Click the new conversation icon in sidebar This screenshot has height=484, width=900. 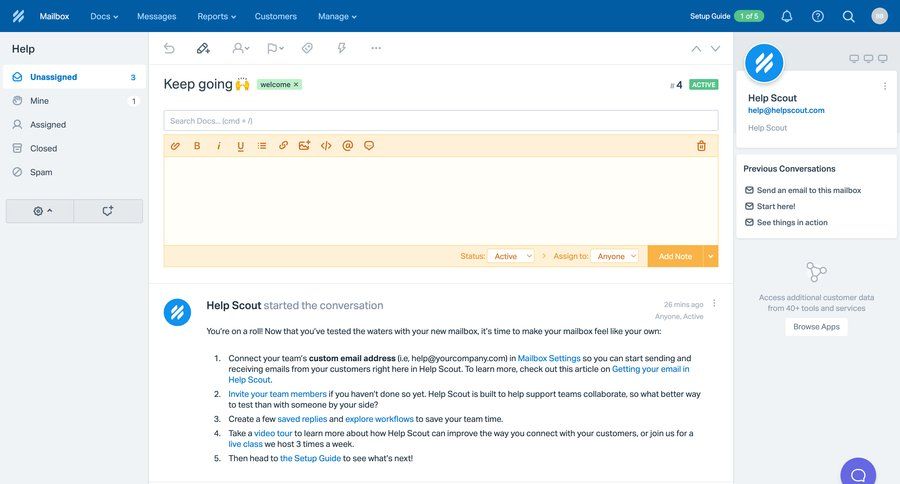[108, 211]
